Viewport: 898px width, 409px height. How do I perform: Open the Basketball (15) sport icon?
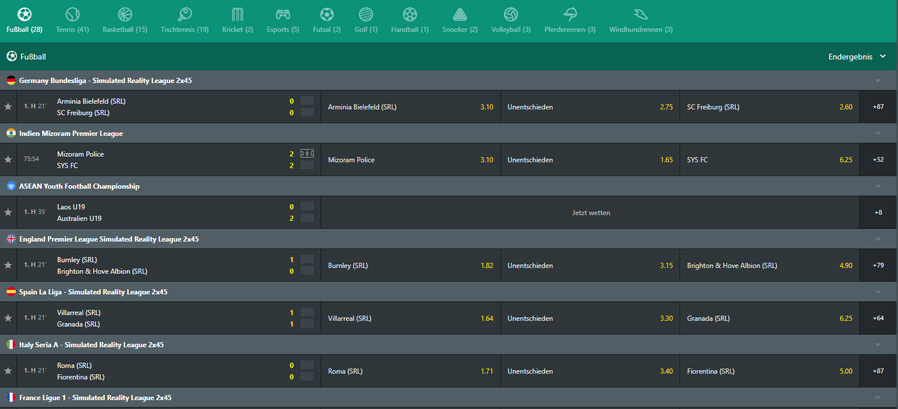125,14
